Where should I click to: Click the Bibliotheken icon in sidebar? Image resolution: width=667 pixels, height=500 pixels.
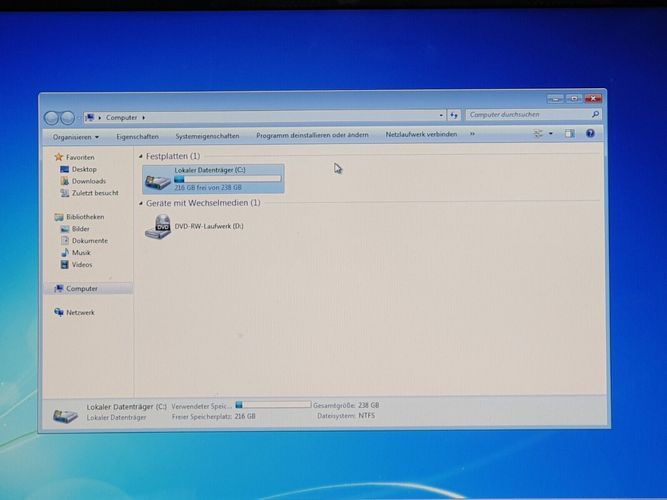click(x=59, y=217)
